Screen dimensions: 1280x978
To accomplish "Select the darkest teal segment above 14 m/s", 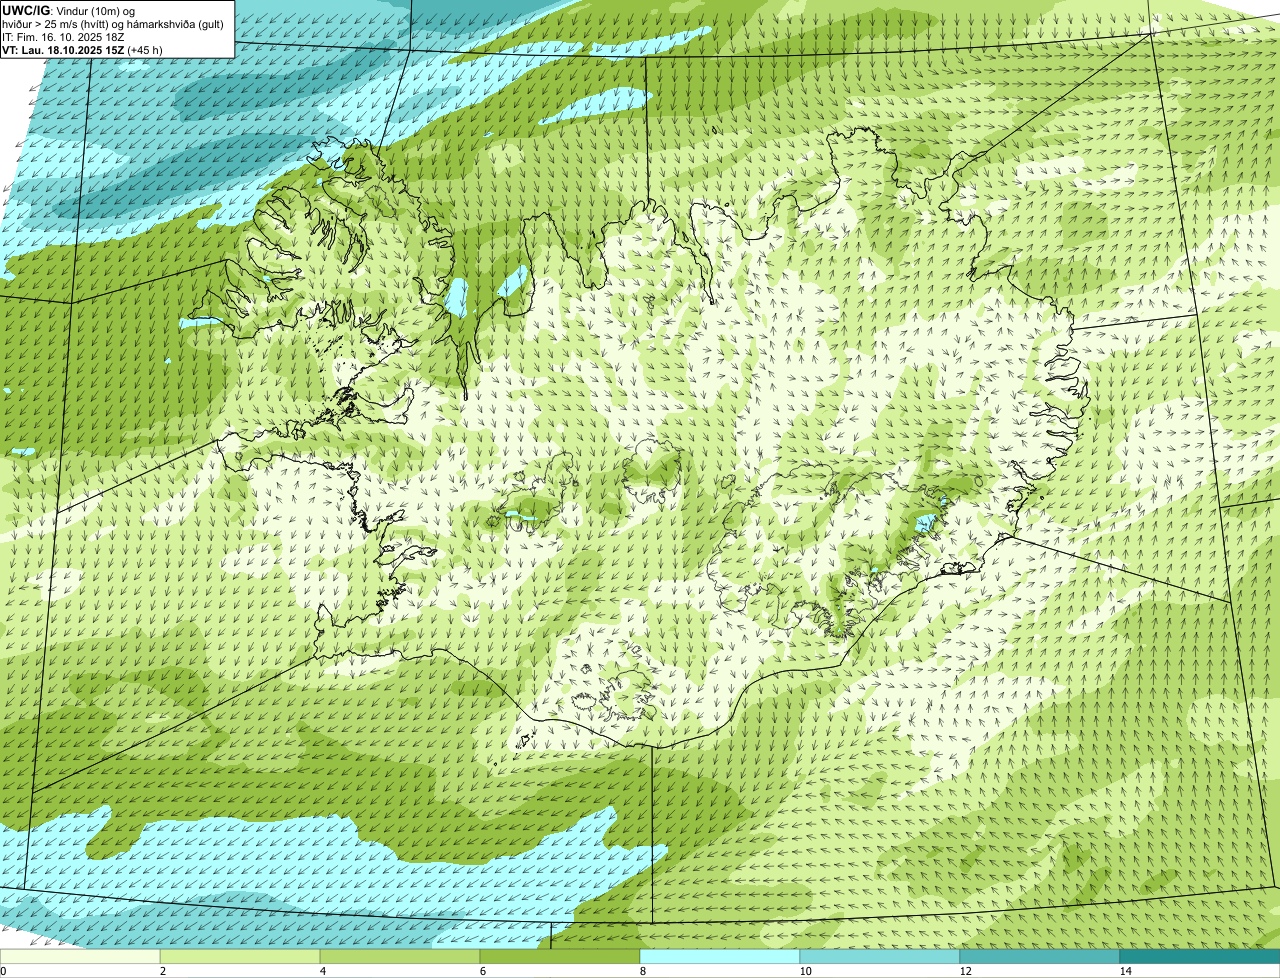I will point(1200,956).
